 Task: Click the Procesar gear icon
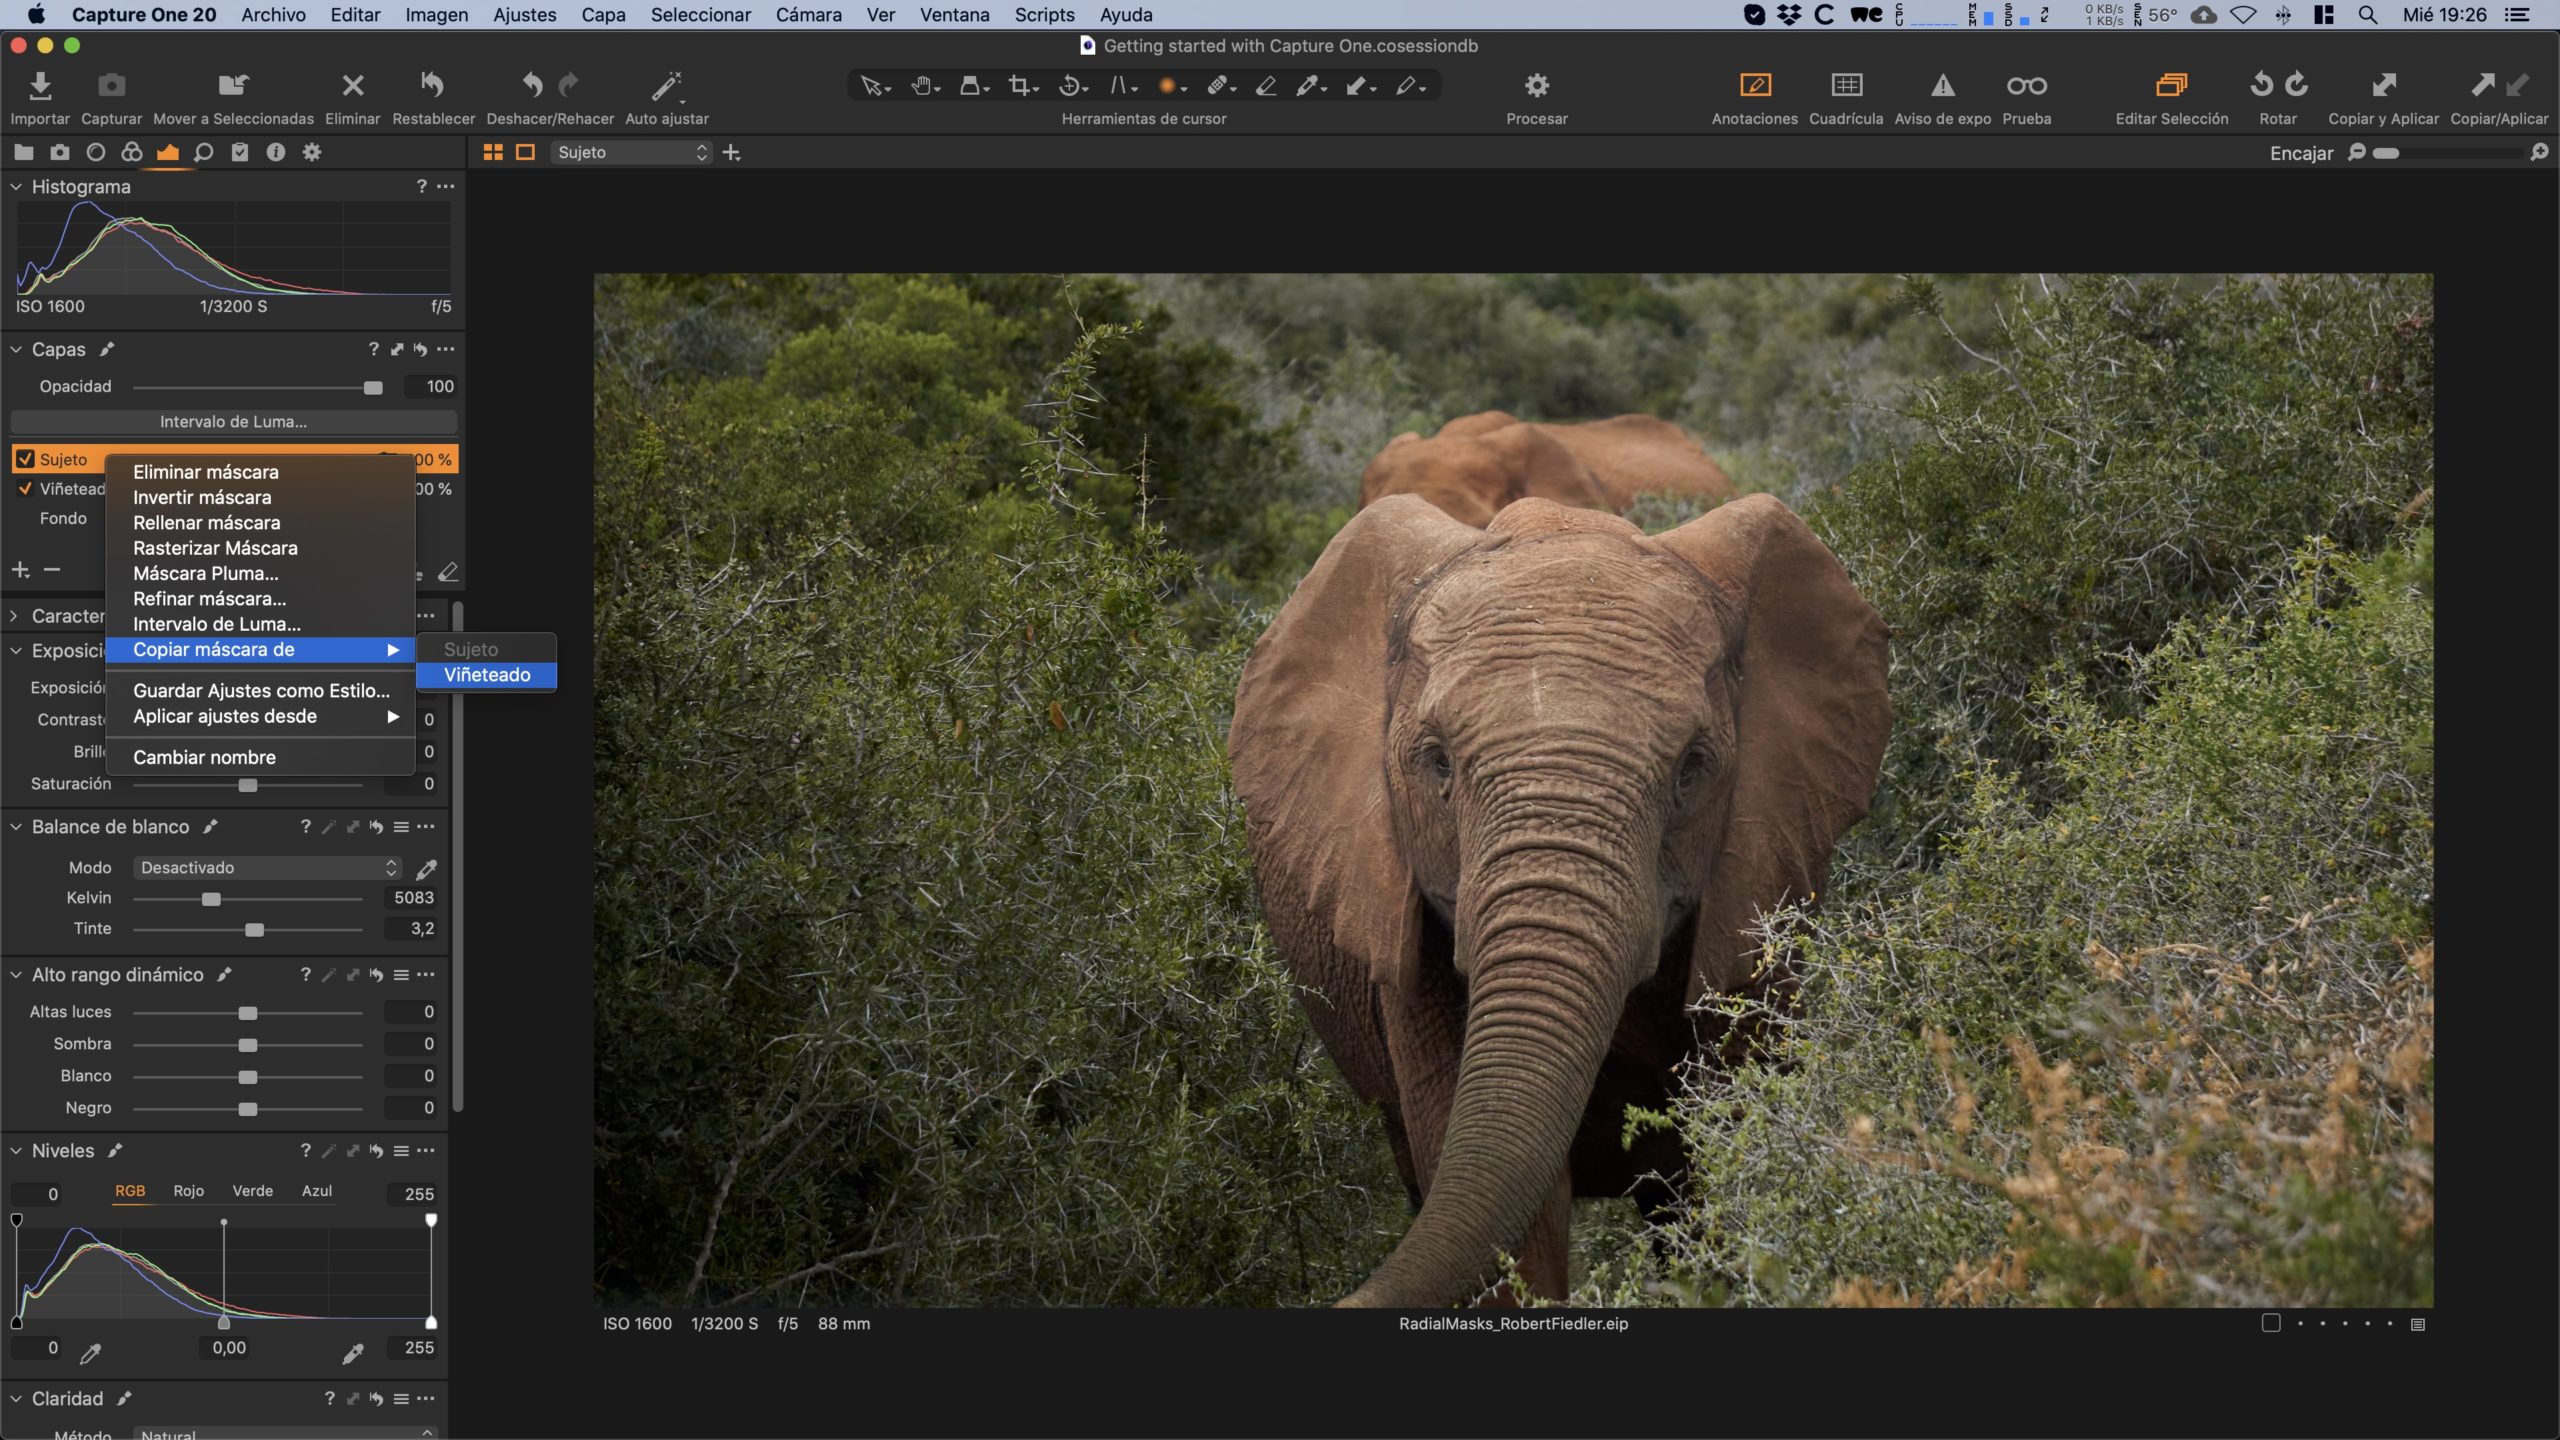pos(1537,85)
